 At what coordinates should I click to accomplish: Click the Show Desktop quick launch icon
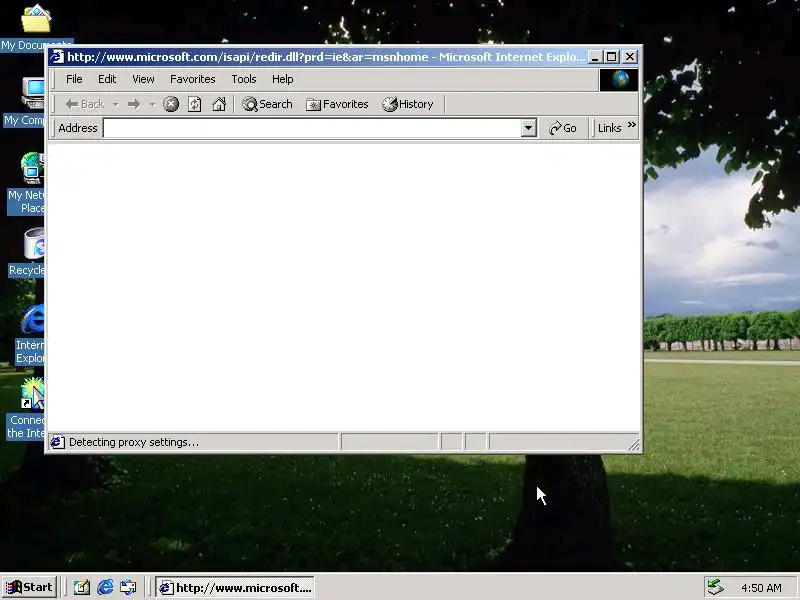click(82, 588)
